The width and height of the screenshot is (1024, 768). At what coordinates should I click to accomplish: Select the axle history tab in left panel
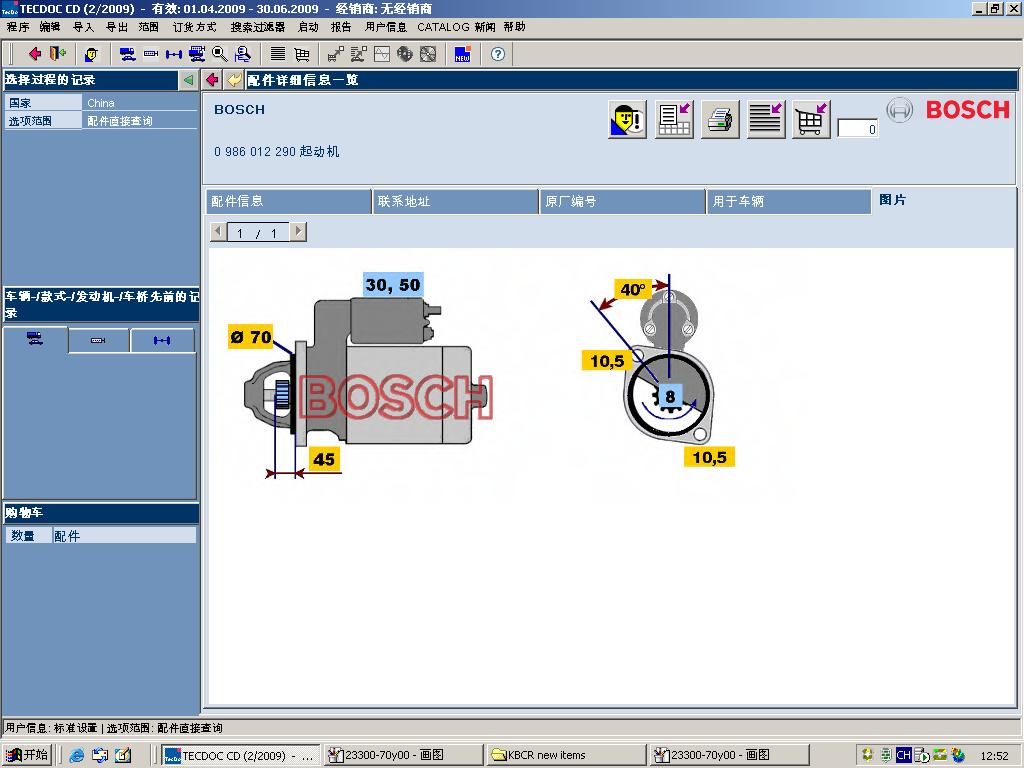162,340
